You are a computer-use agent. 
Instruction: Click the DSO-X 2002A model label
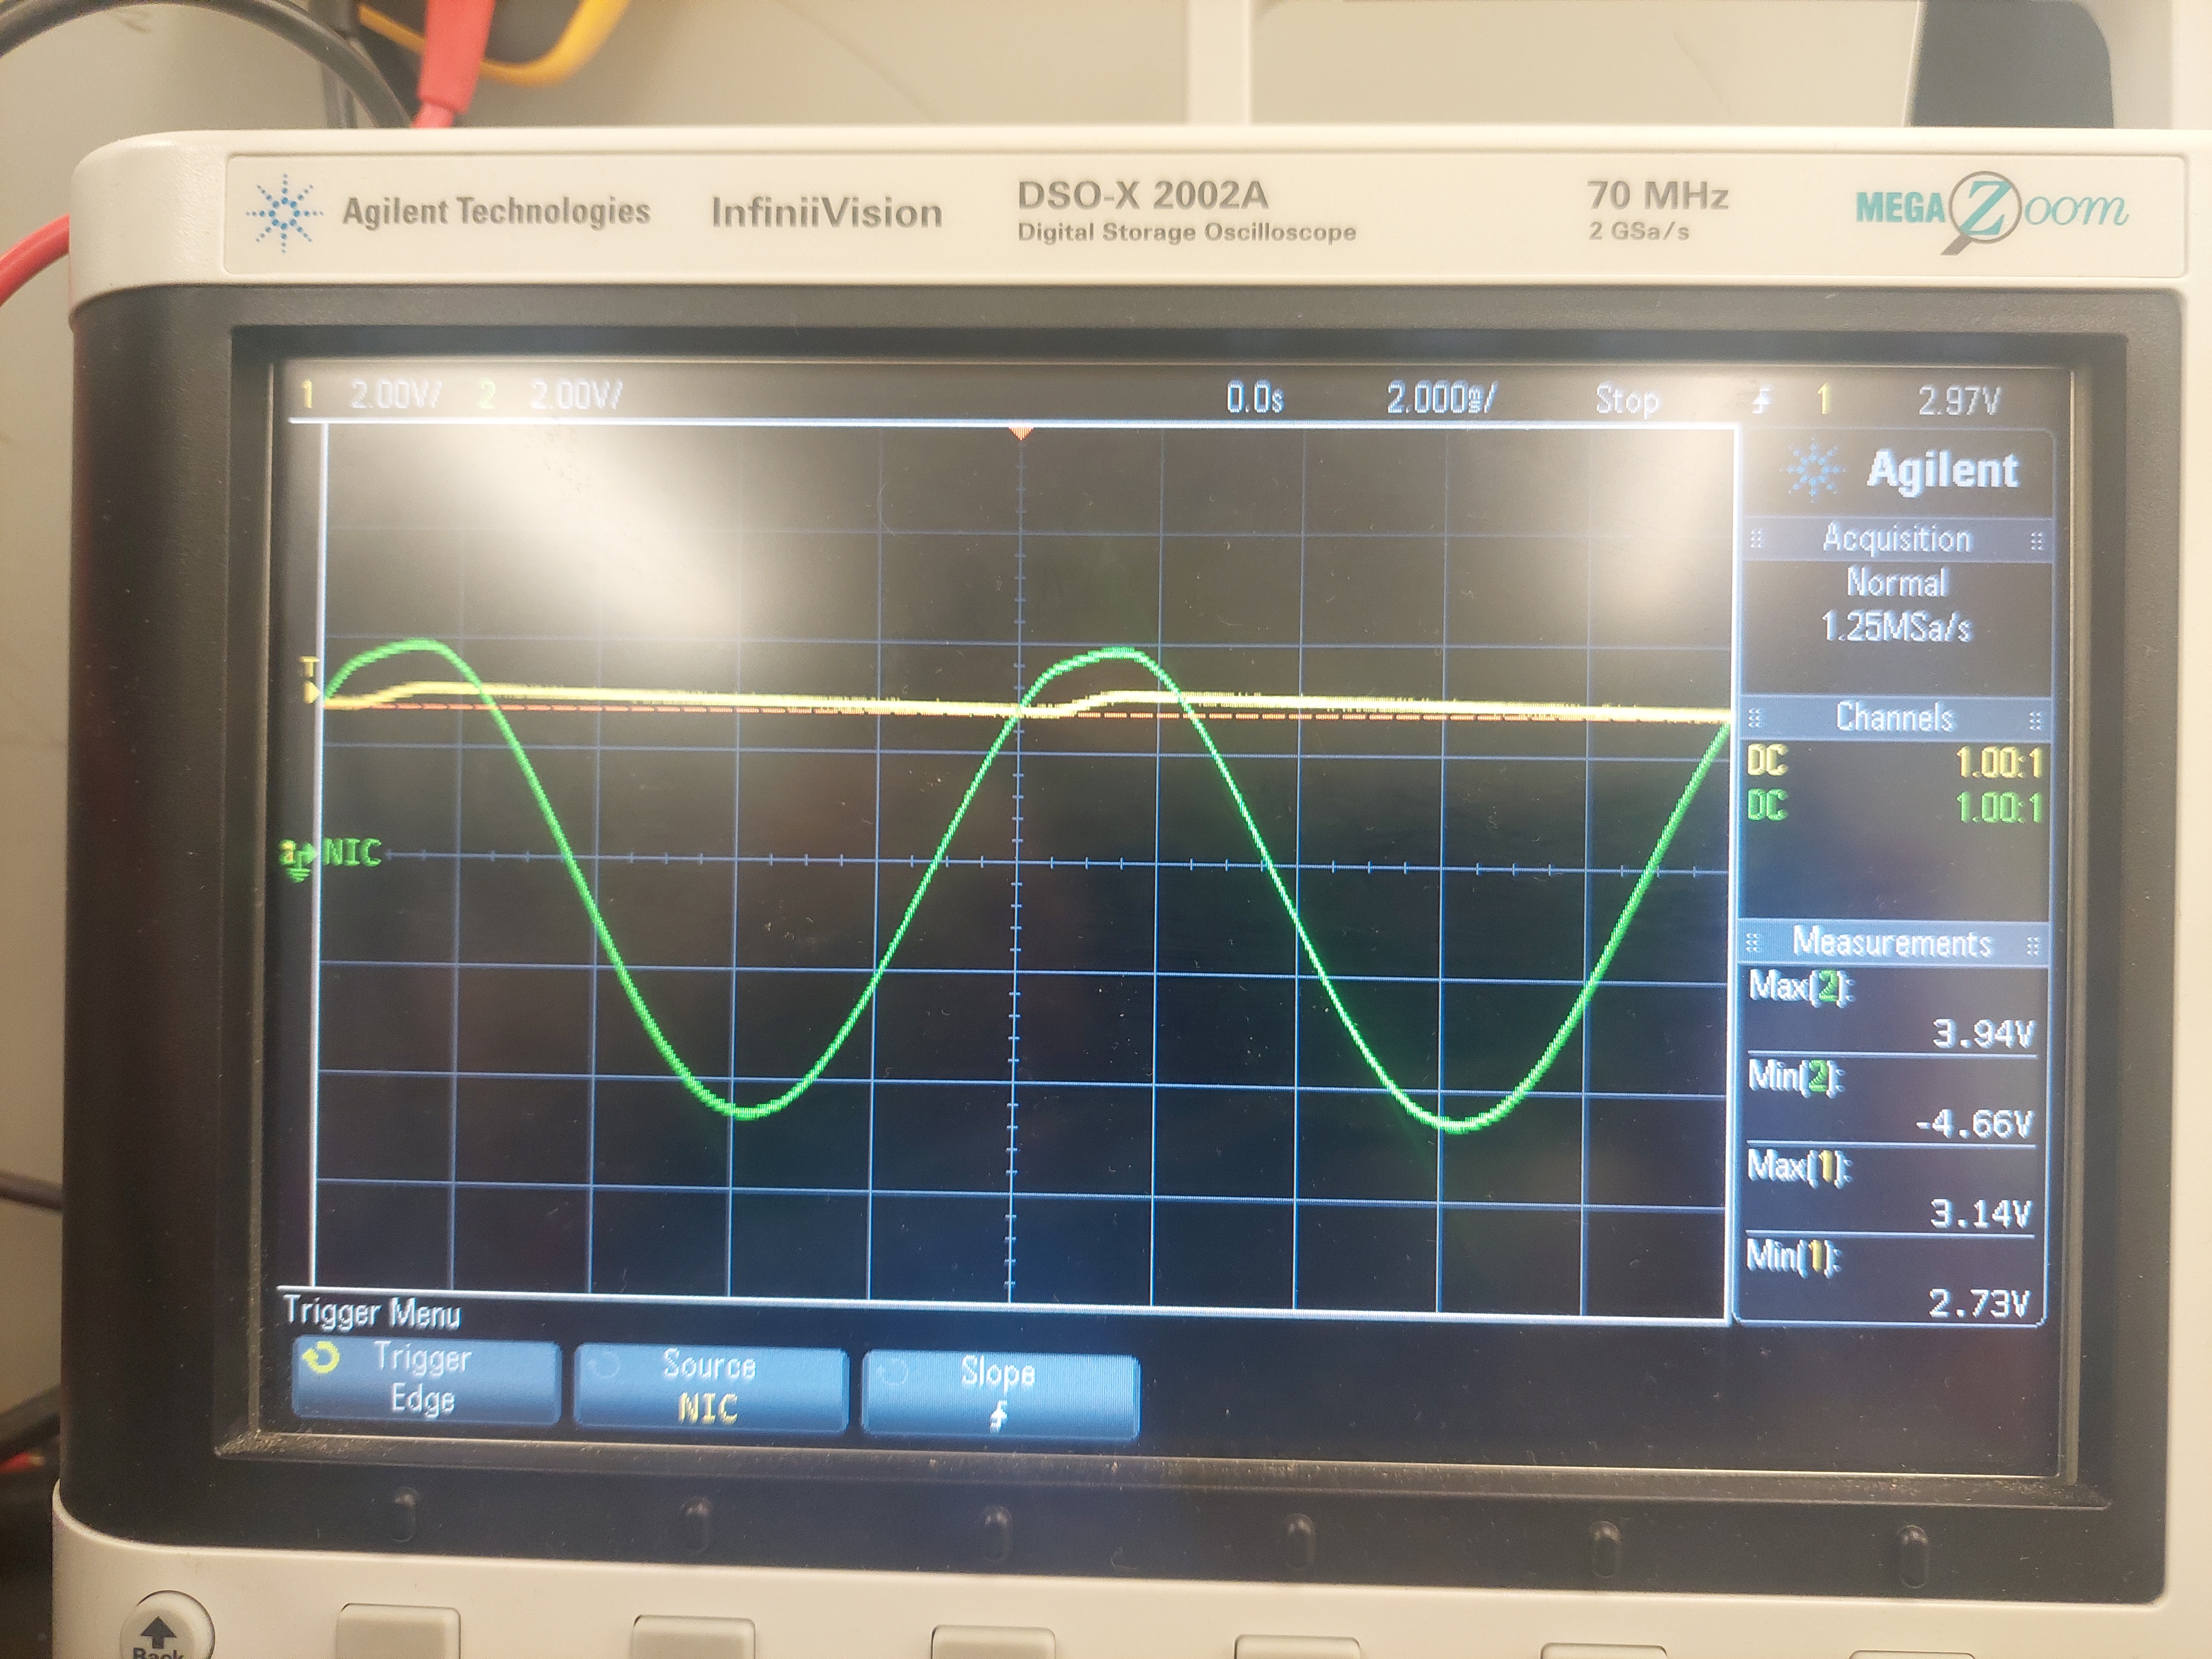point(1142,195)
